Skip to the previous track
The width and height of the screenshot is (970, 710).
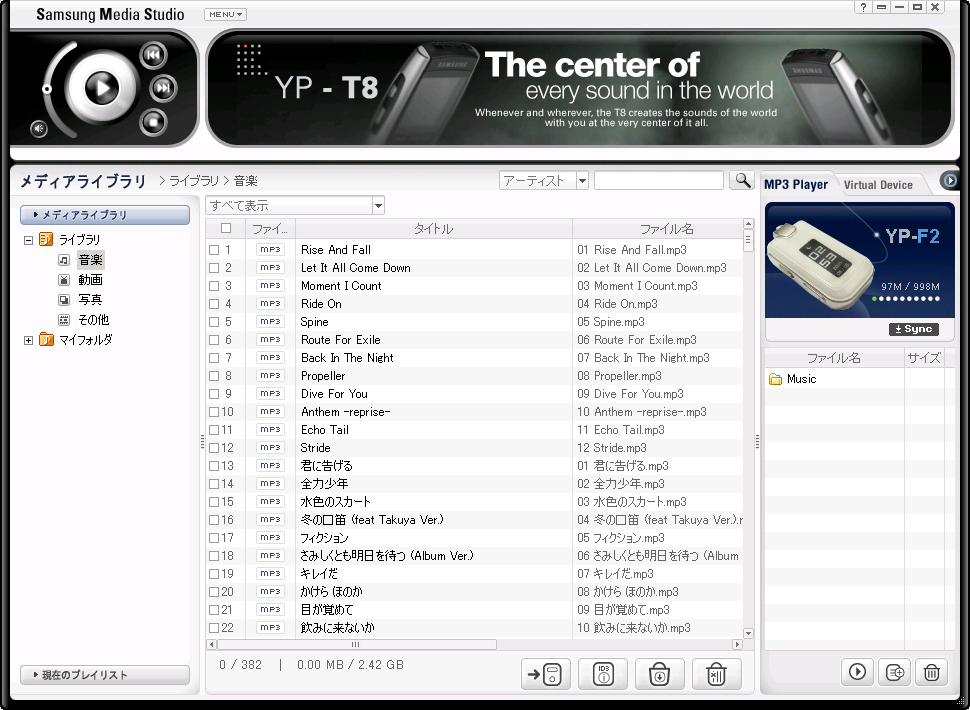pyautogui.click(x=153, y=55)
